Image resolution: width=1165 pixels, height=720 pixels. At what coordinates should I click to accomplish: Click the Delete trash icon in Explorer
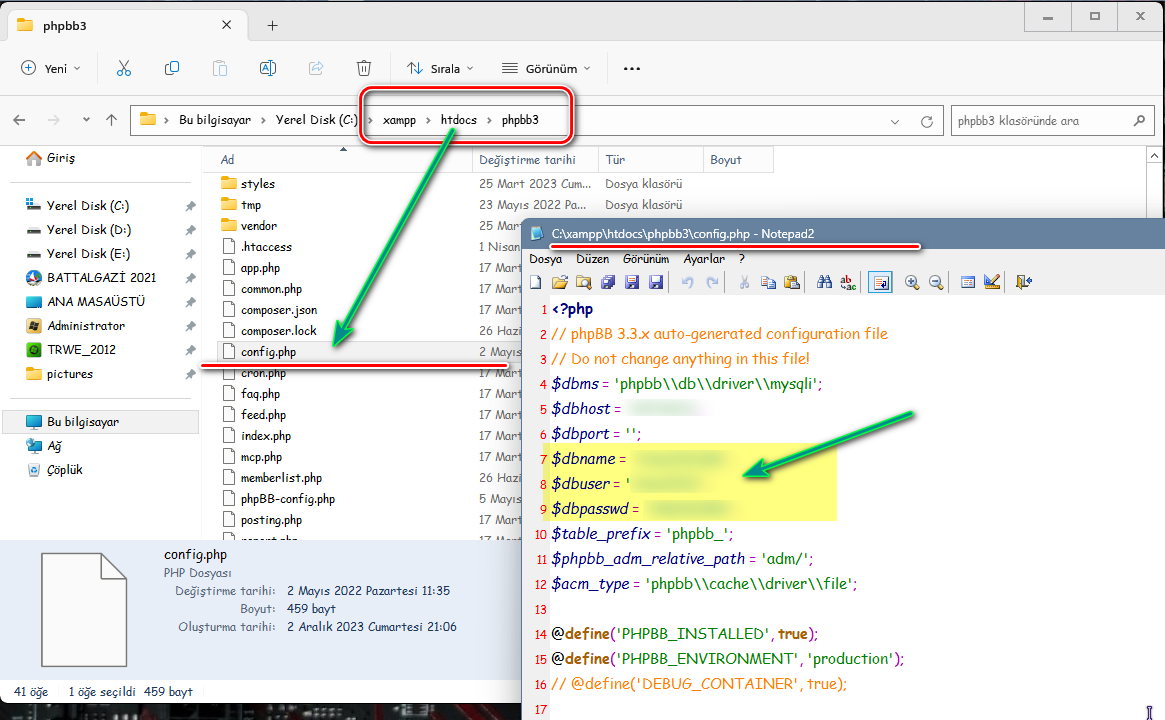pyautogui.click(x=363, y=68)
